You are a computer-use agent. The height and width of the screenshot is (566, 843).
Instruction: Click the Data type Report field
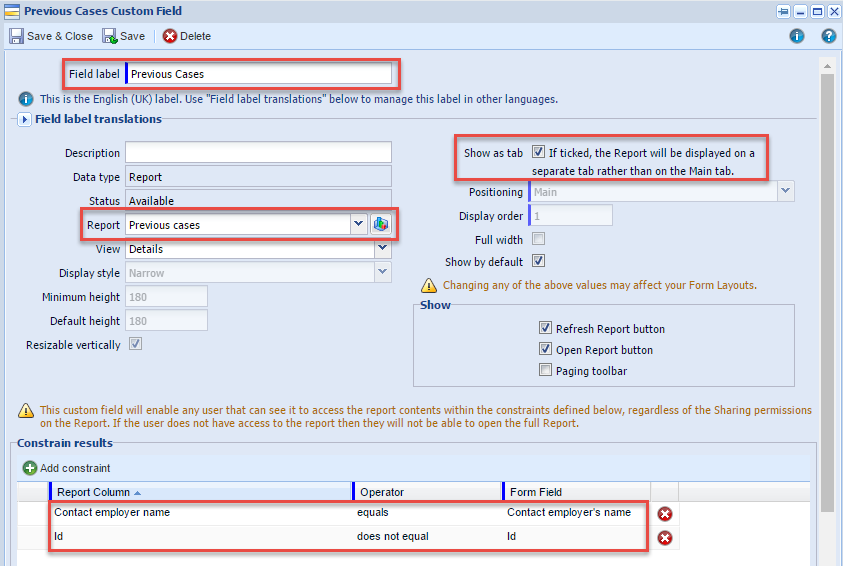tap(259, 177)
